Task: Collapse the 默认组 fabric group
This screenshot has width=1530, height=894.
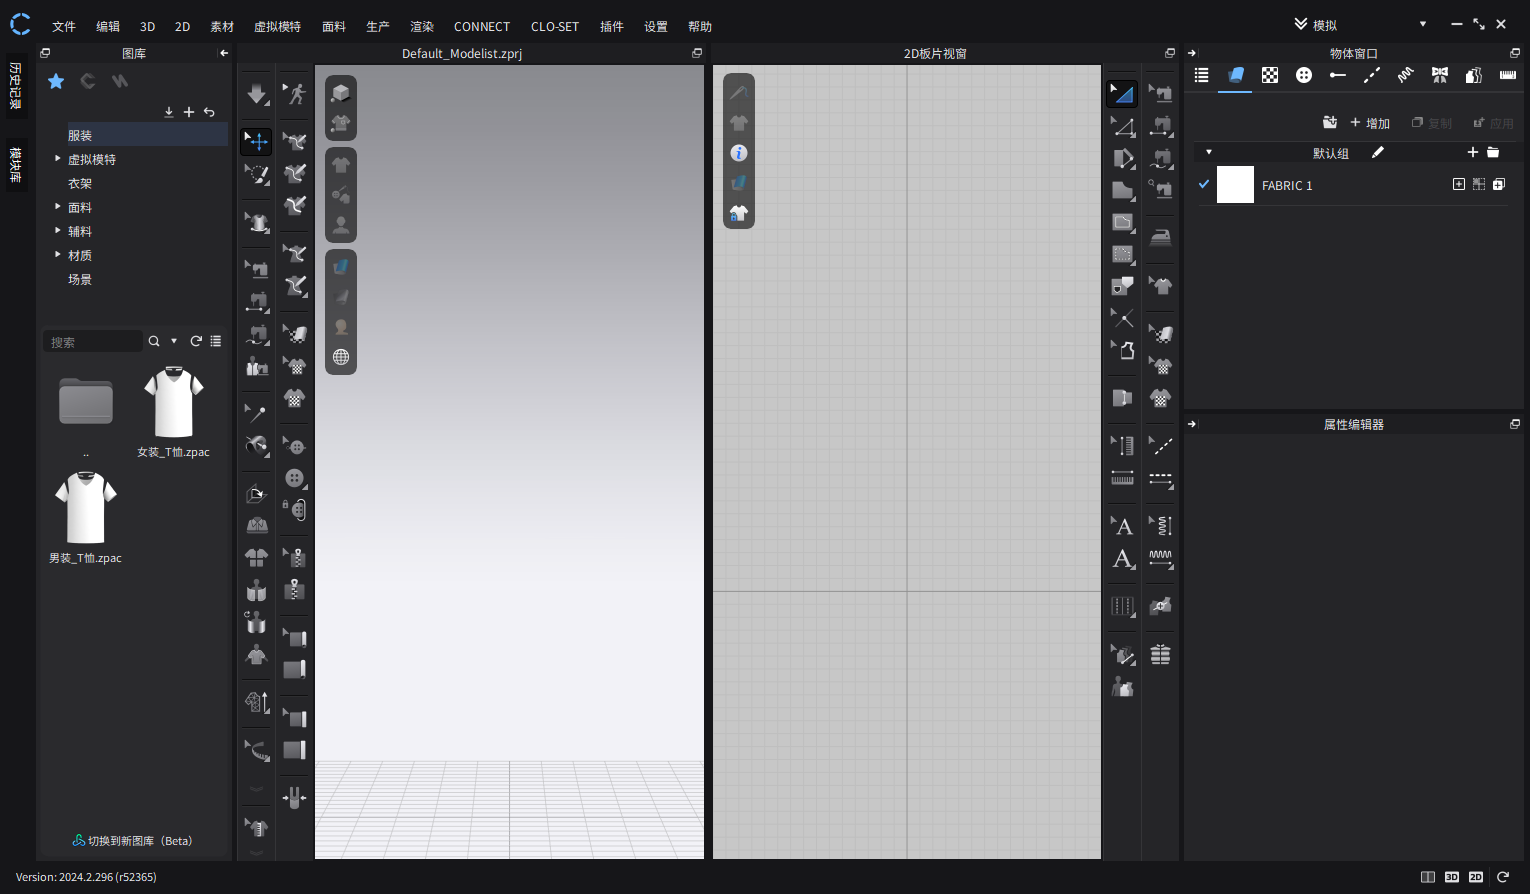Action: coord(1209,152)
